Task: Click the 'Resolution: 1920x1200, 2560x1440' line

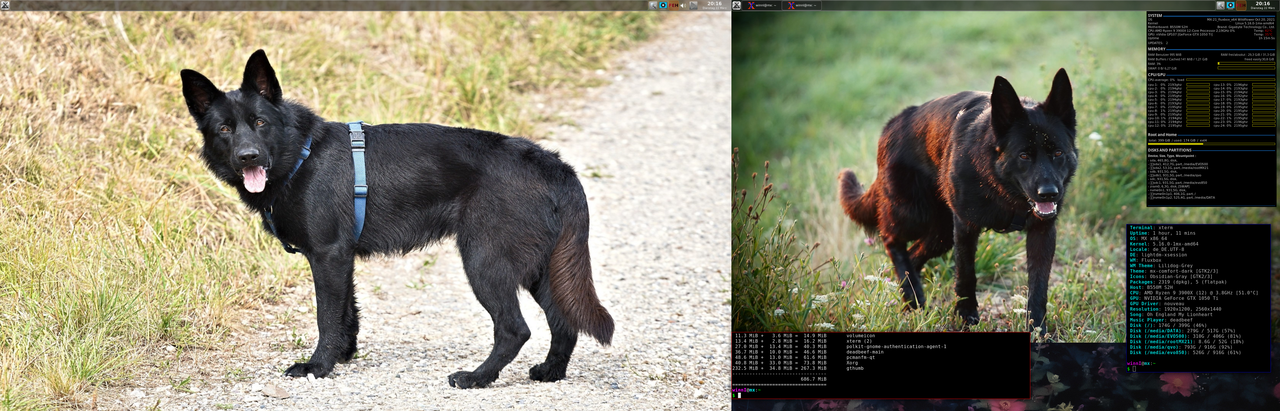Action: 1176,309
